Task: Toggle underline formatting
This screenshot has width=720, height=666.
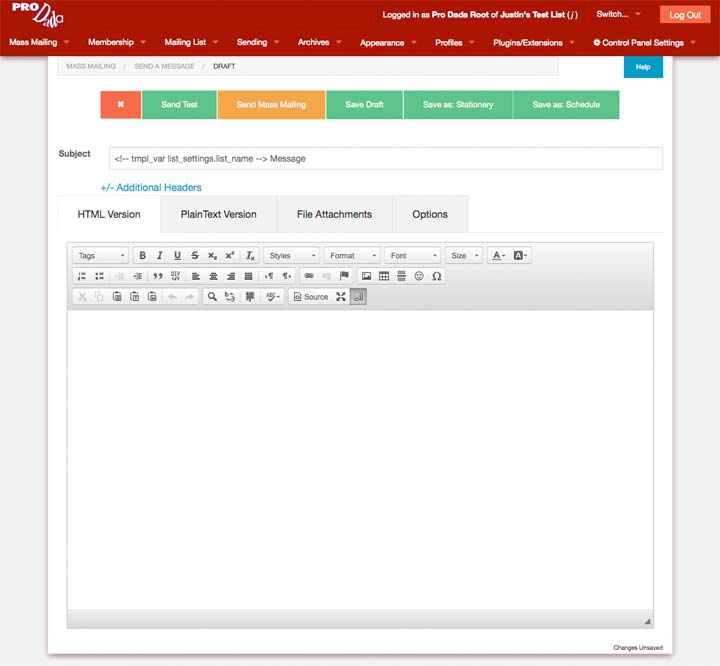Action: tap(177, 256)
